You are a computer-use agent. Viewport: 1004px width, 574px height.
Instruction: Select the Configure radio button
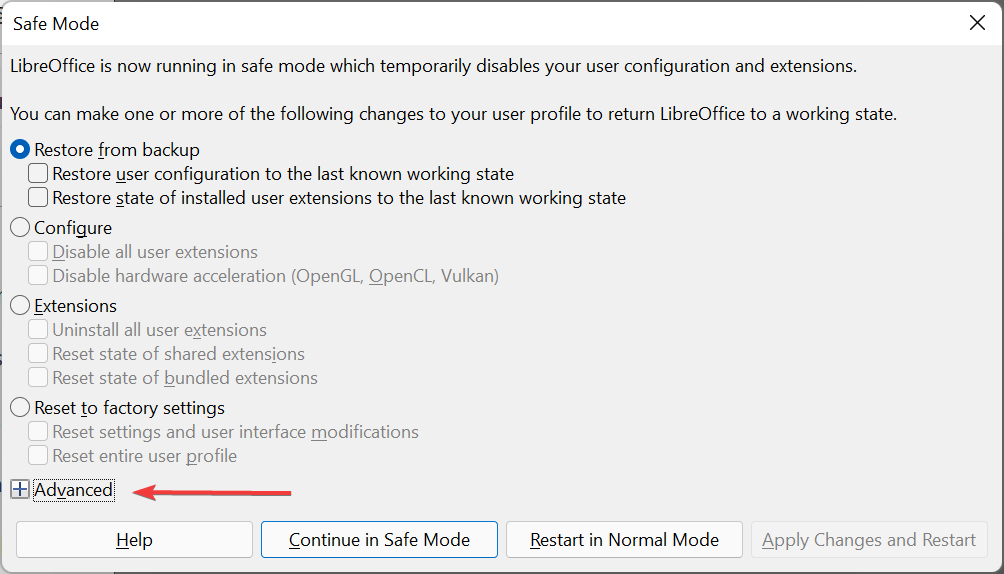point(20,228)
